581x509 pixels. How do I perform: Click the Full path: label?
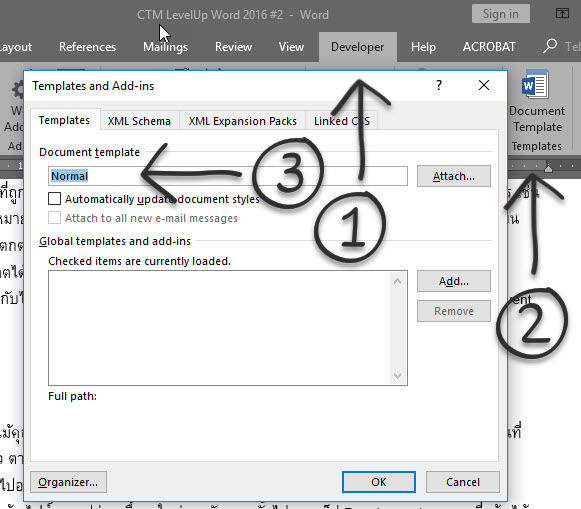[72, 396]
